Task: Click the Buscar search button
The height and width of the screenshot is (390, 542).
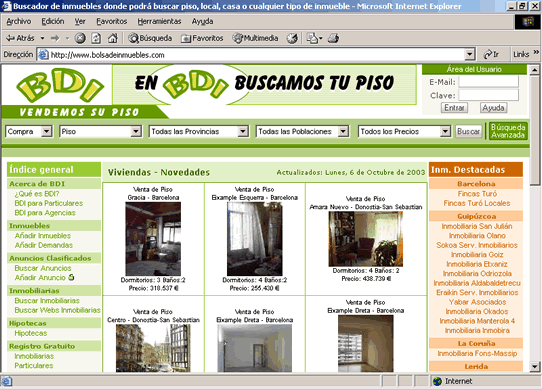Action: tap(468, 131)
